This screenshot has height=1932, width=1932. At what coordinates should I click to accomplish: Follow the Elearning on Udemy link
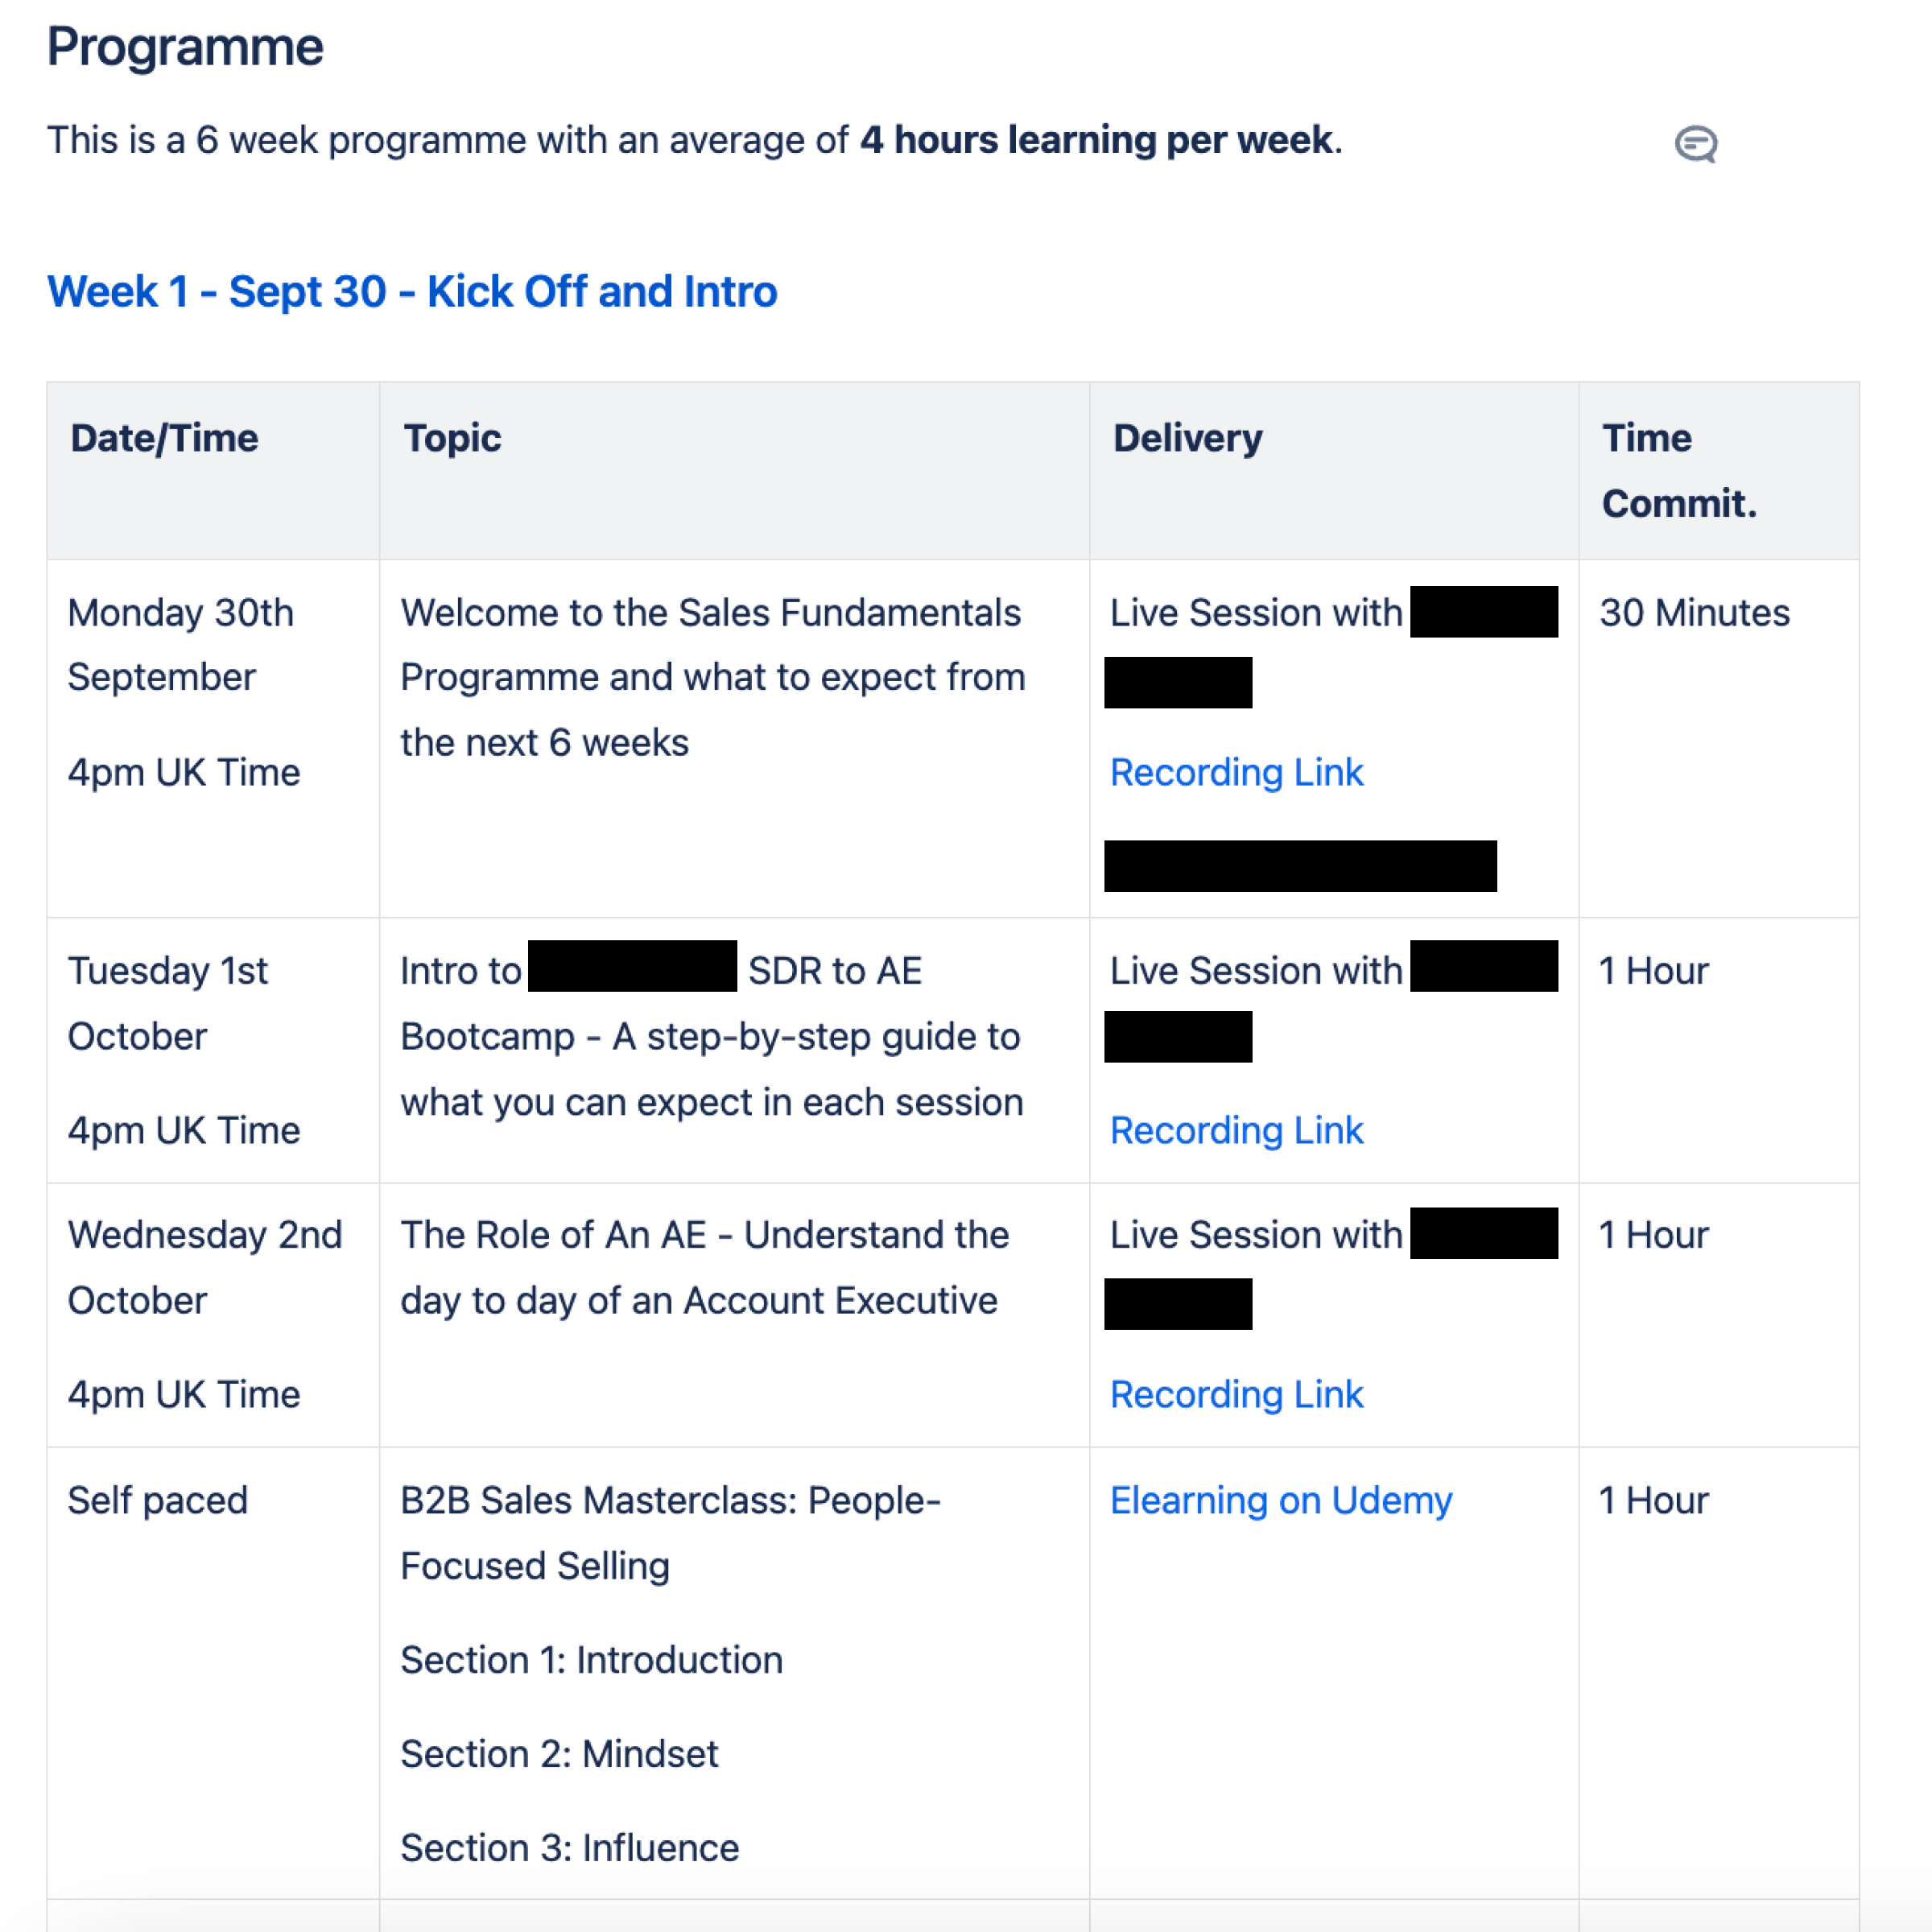[x=1280, y=1500]
